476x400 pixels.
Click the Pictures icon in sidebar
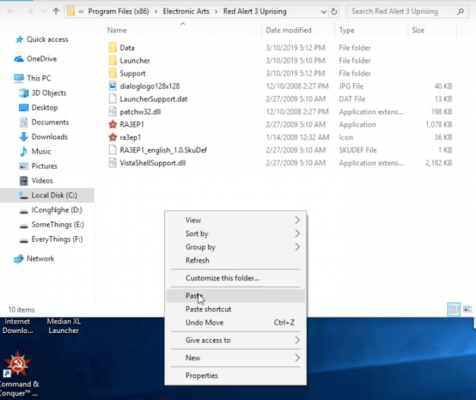point(24,166)
